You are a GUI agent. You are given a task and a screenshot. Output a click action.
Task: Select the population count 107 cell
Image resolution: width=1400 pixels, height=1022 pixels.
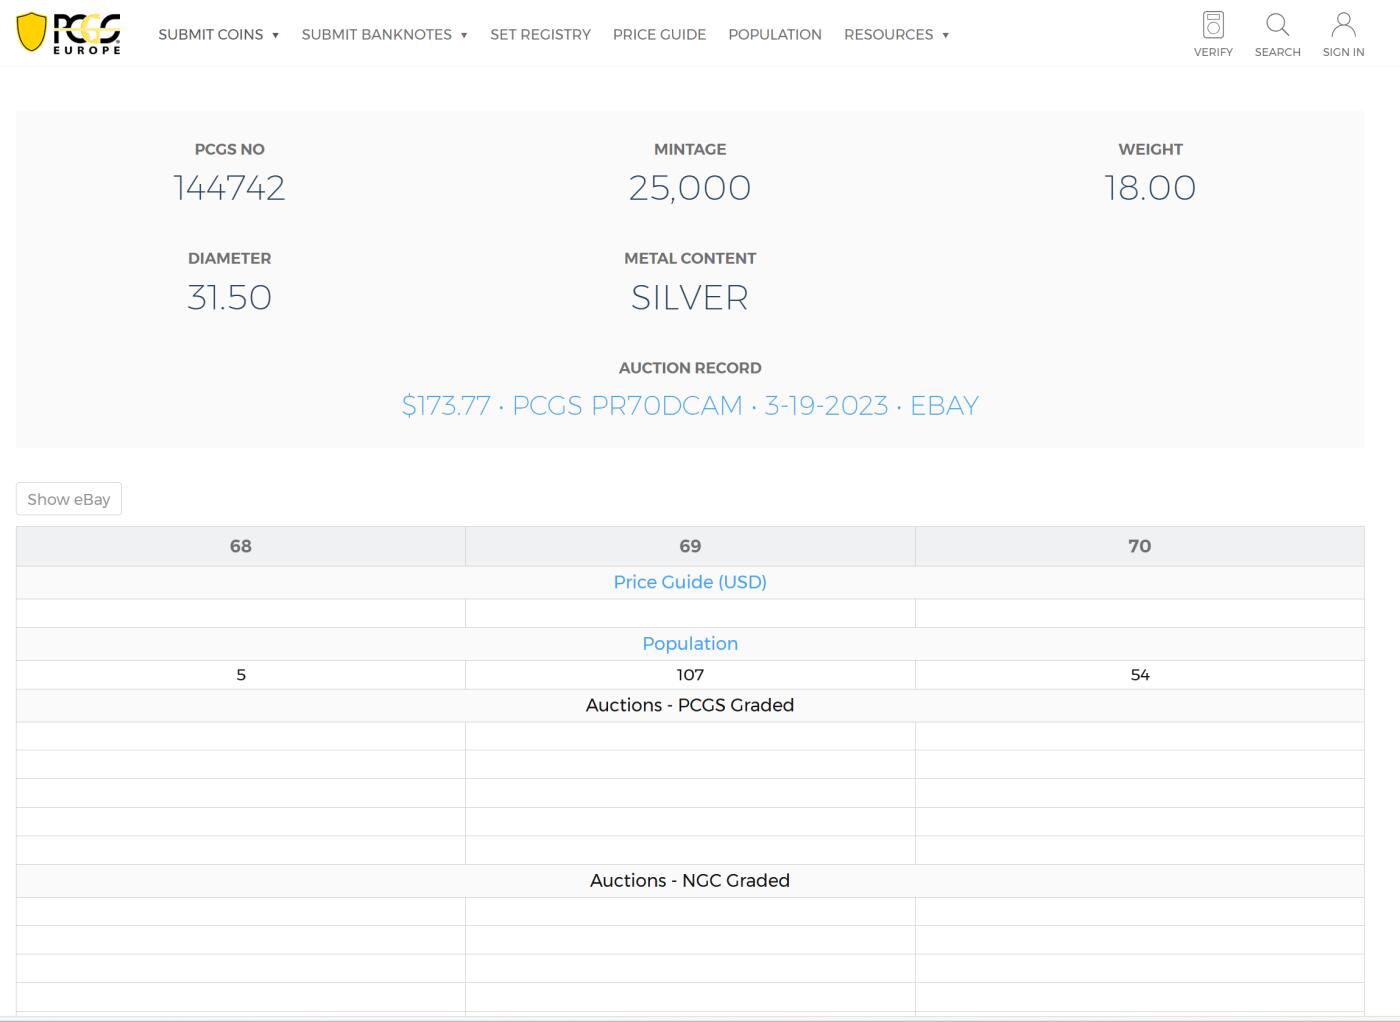click(690, 675)
